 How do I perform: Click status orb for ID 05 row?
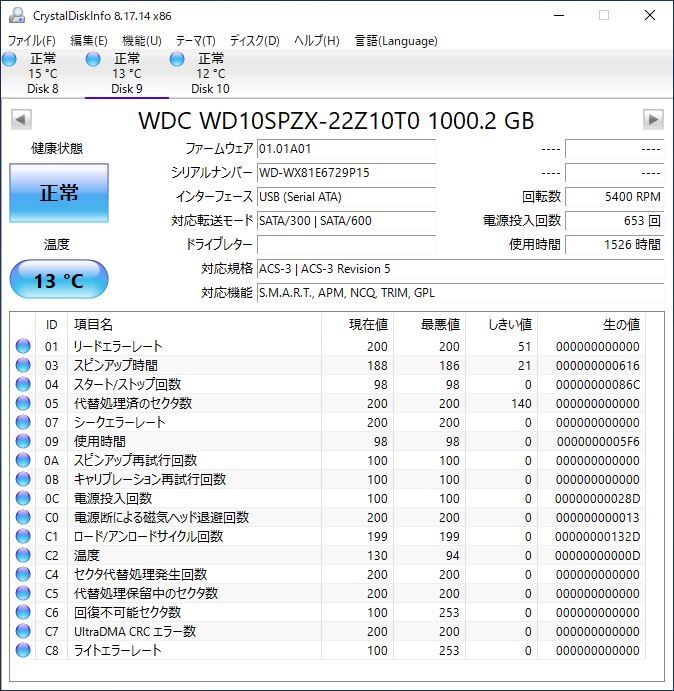click(x=23, y=403)
